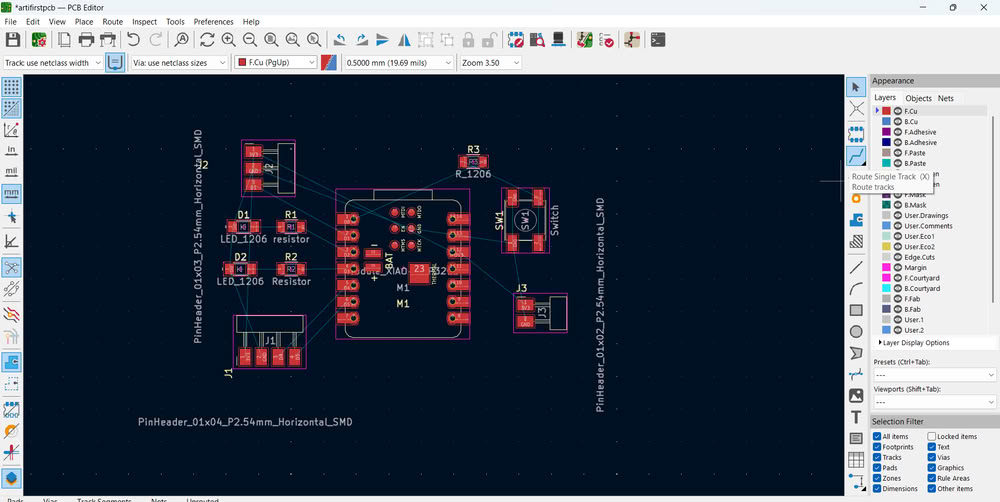Open the Preferences menu

coord(213,22)
